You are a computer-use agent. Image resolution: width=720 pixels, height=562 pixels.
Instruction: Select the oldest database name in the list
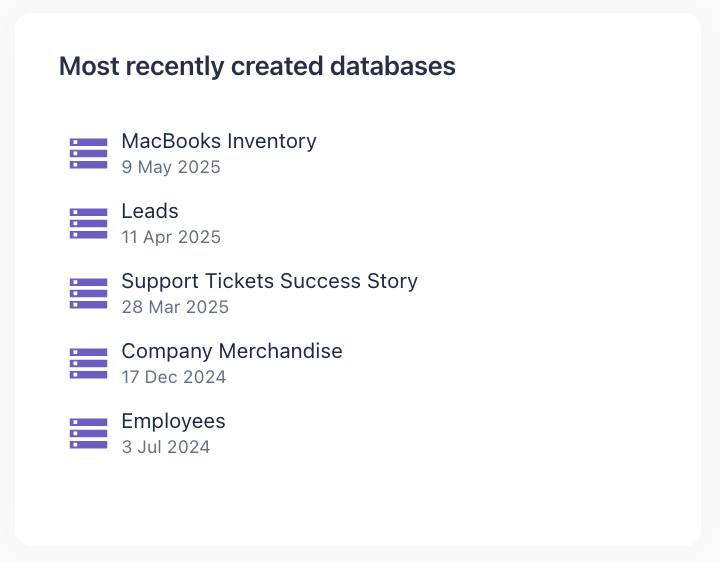click(173, 422)
